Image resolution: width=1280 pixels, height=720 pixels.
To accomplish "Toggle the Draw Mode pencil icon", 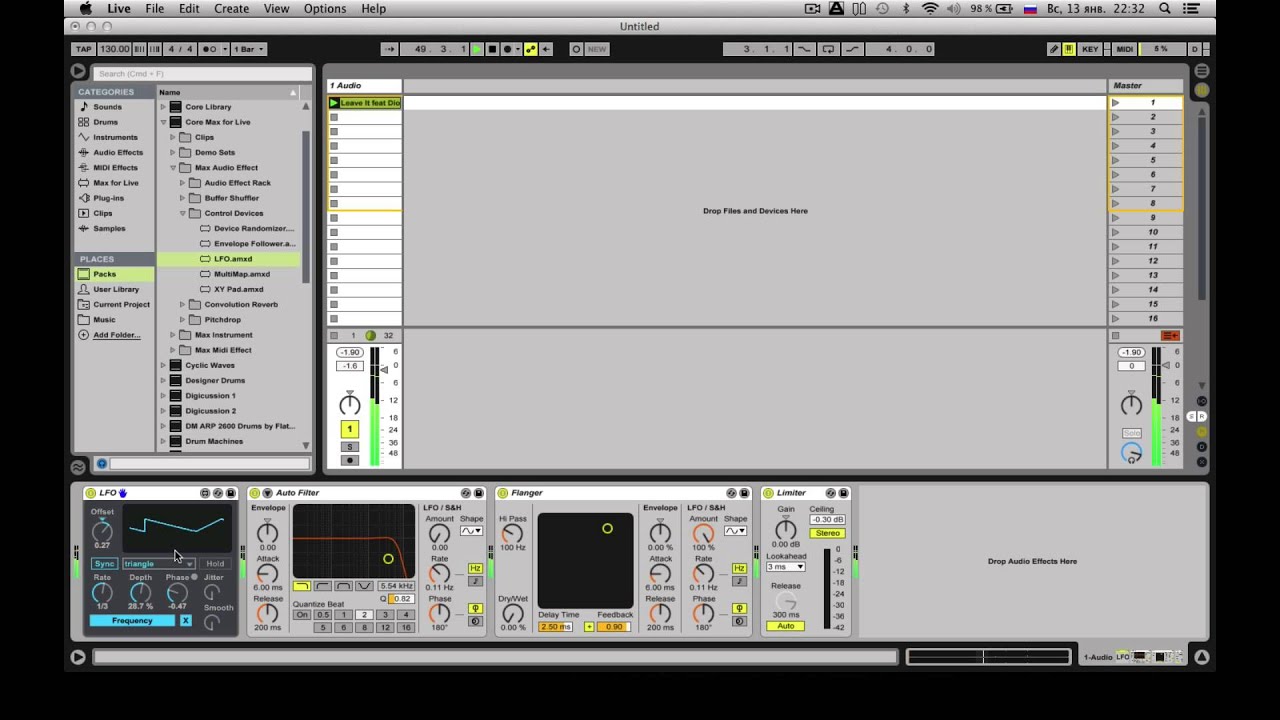I will pyautogui.click(x=1053, y=49).
